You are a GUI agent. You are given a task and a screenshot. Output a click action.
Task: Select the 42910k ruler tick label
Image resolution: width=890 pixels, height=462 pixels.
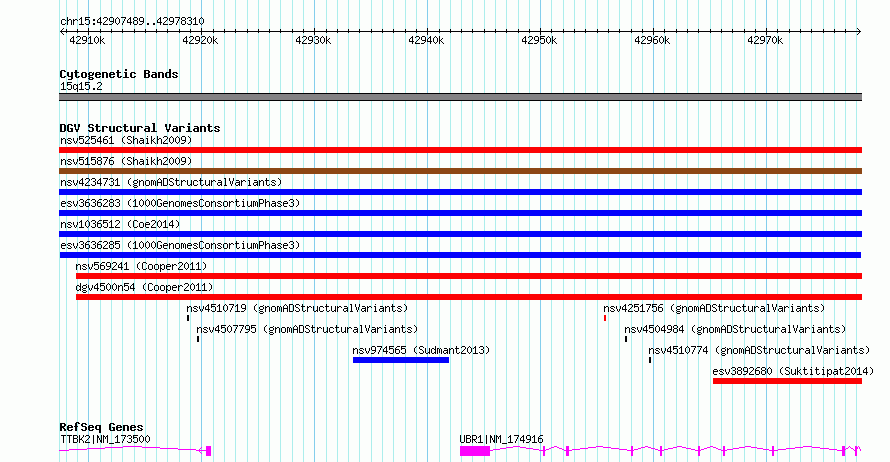pyautogui.click(x=87, y=40)
